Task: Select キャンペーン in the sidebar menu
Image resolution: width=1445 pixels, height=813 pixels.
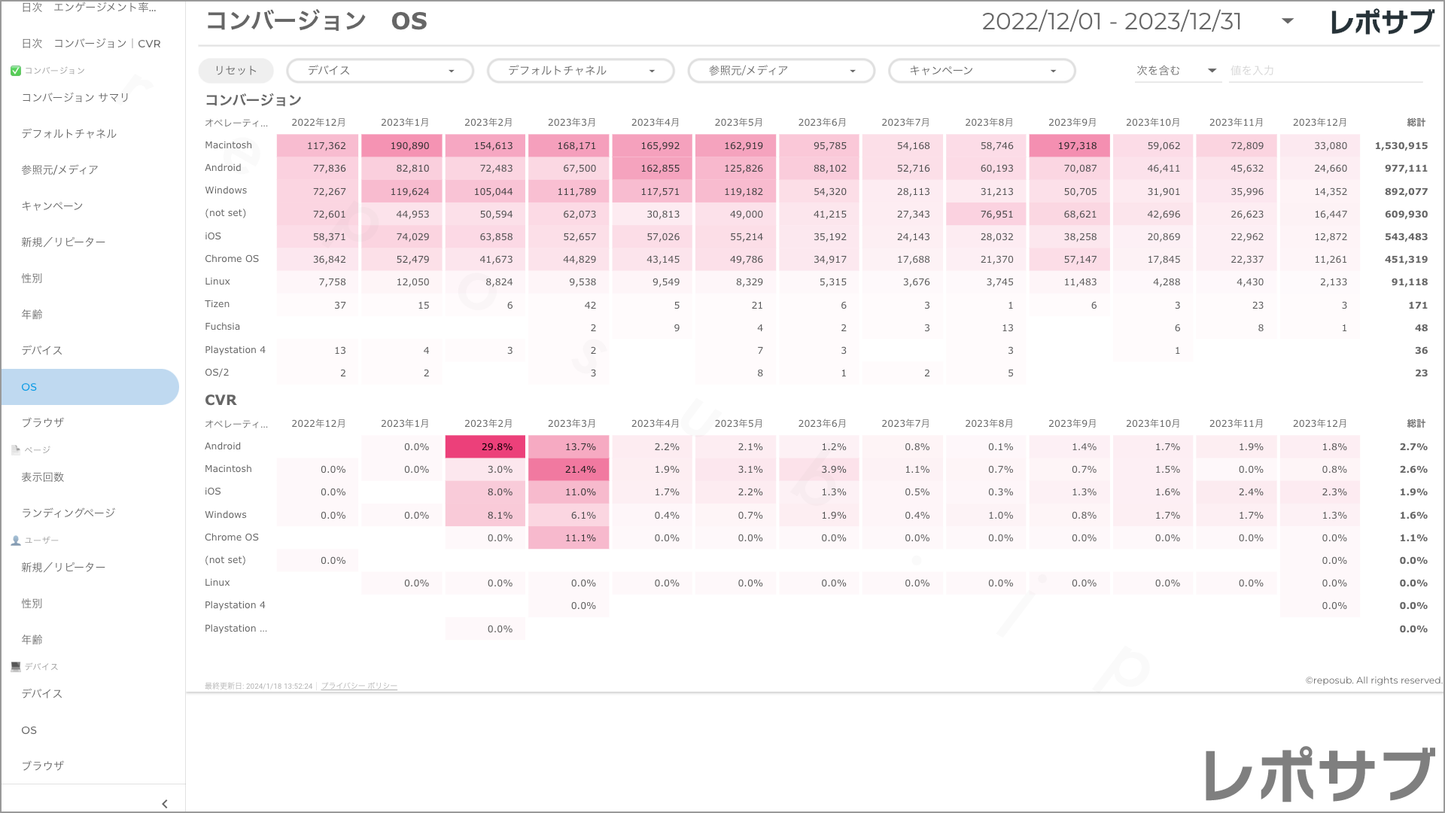Action: point(52,206)
